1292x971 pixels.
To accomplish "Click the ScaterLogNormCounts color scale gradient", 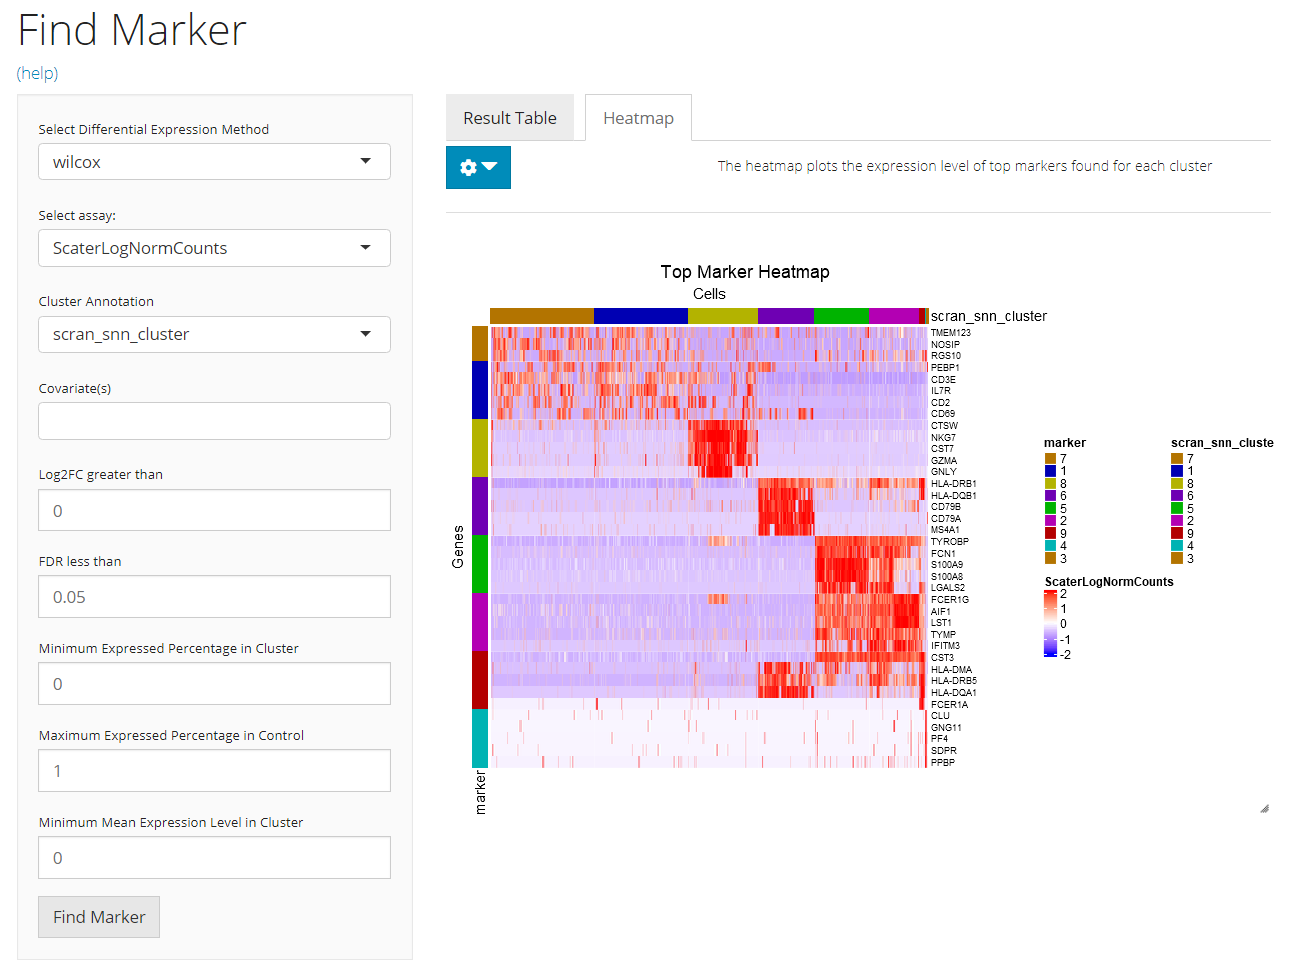I will point(1050,623).
